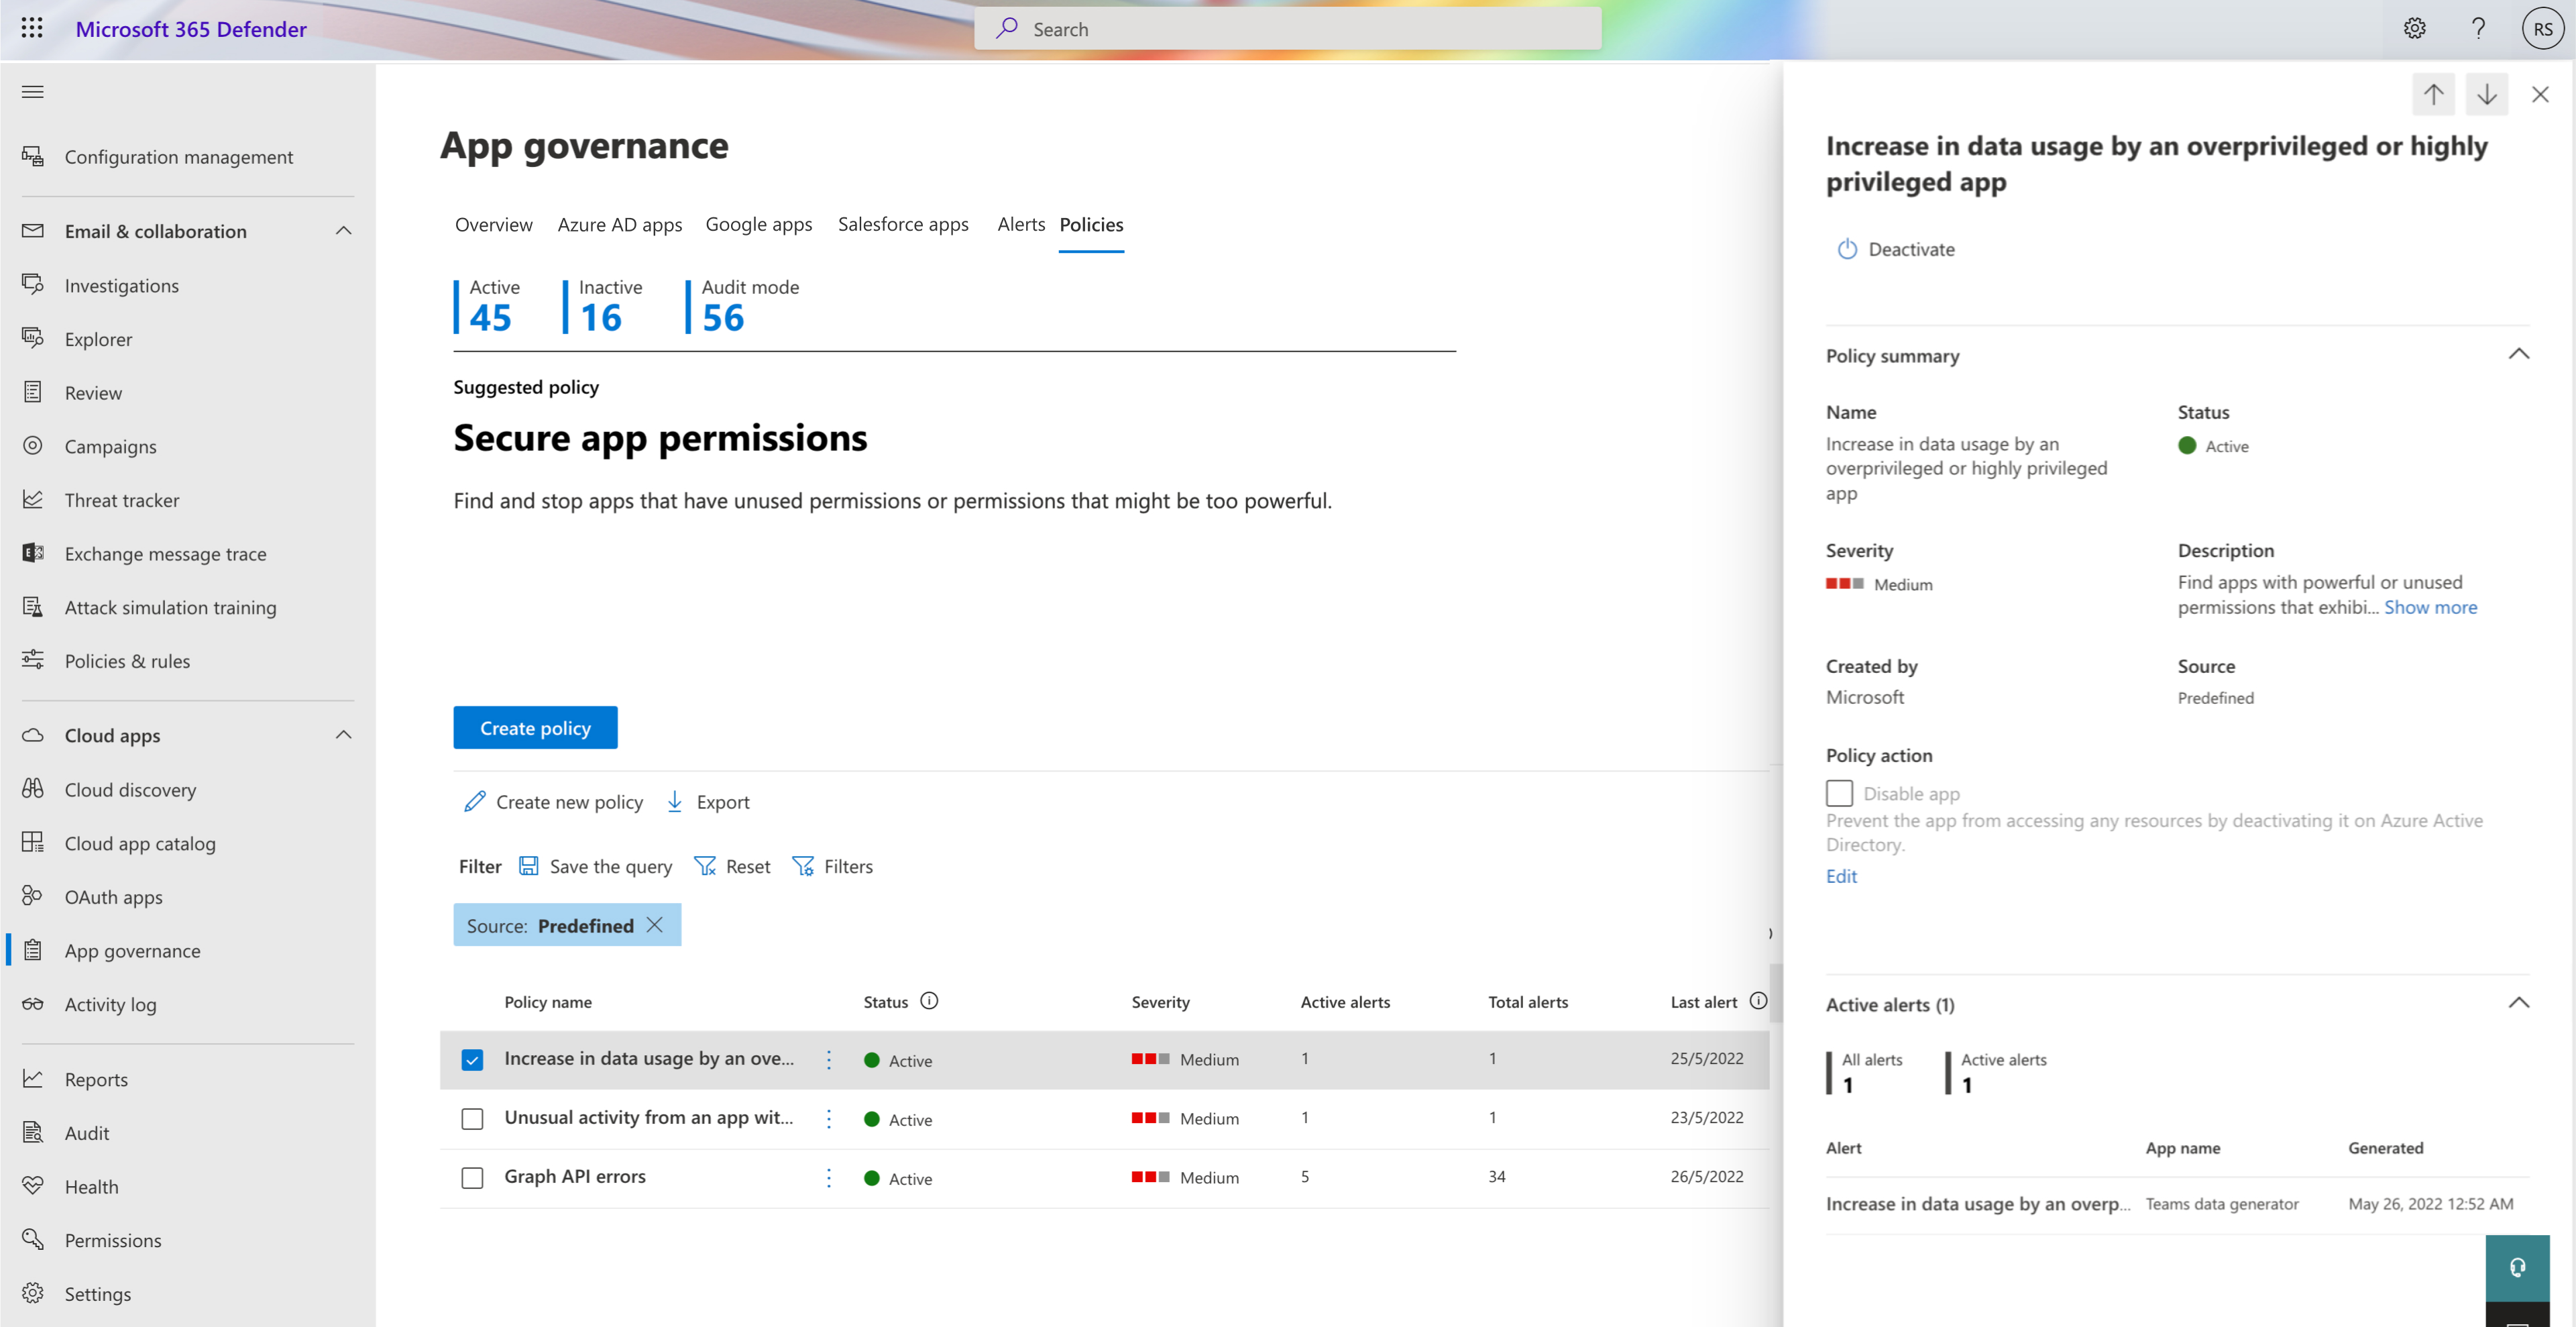Toggle the Increase in data usage policy checkbox

click(x=472, y=1059)
